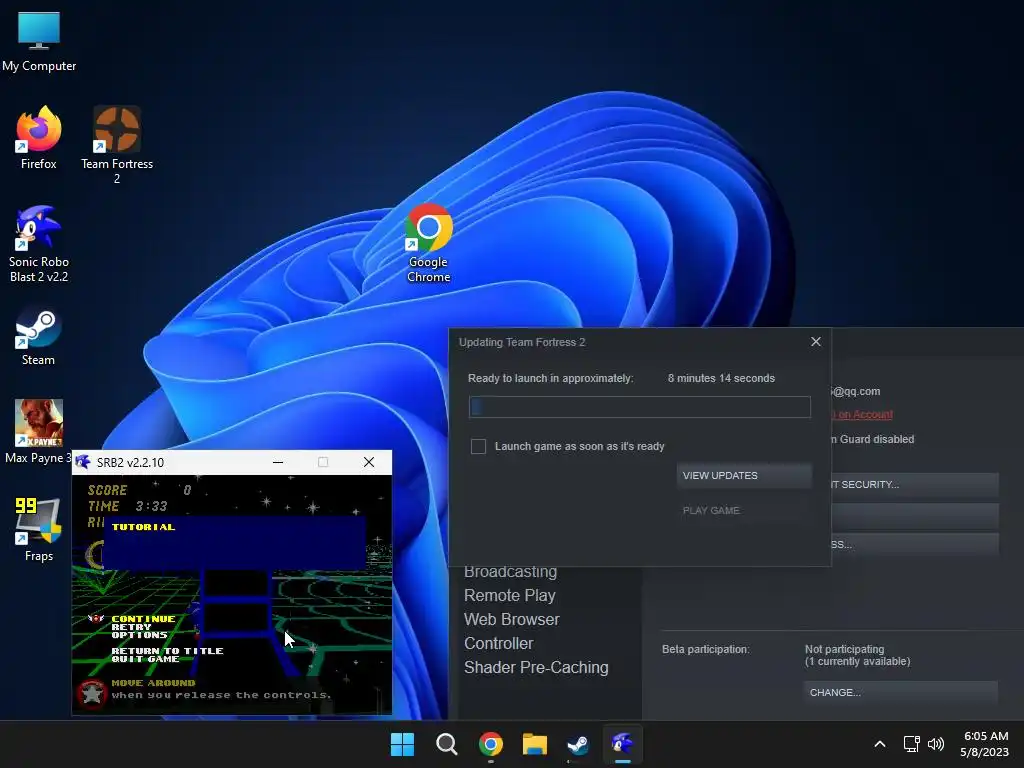Image resolution: width=1024 pixels, height=768 pixels.
Task: Open network status tray icon
Action: pyautogui.click(x=912, y=744)
